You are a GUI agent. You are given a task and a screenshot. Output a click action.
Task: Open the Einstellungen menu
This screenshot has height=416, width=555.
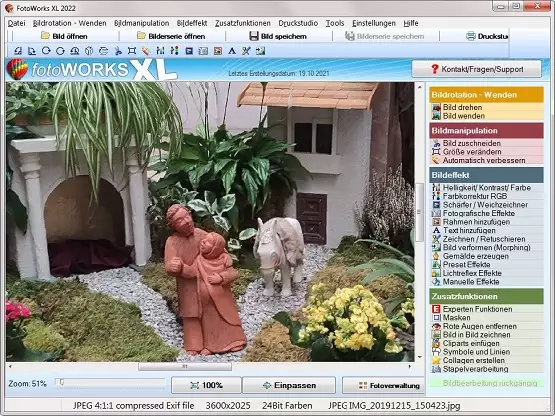pos(374,23)
